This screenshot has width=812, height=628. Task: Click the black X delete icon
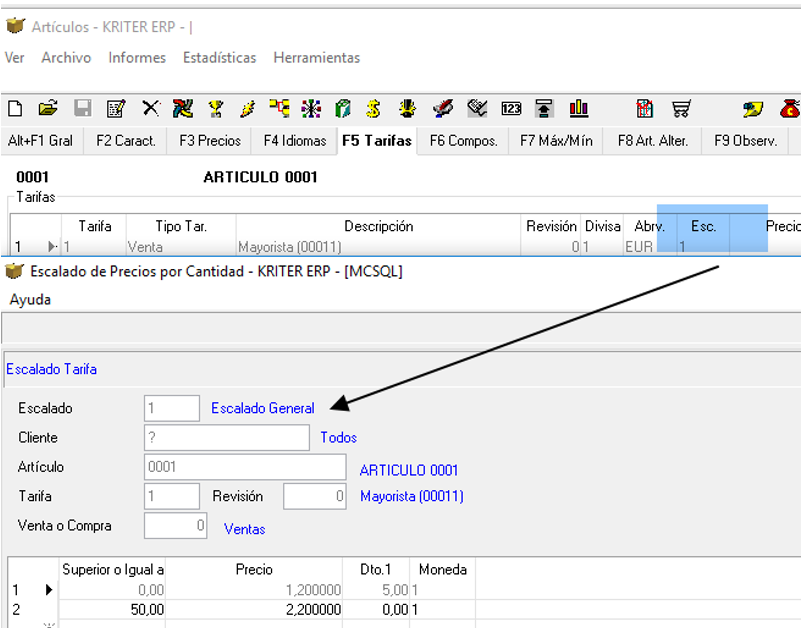(x=151, y=109)
